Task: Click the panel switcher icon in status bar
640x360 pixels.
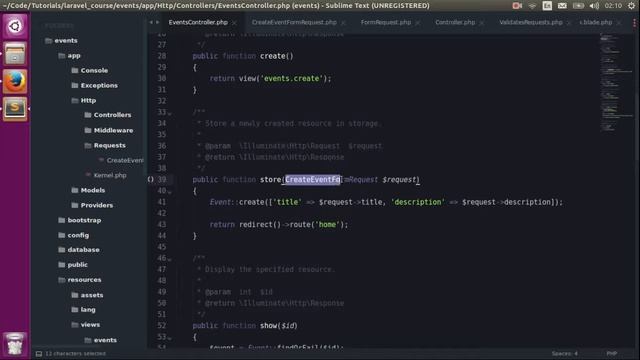Action: [x=39, y=354]
